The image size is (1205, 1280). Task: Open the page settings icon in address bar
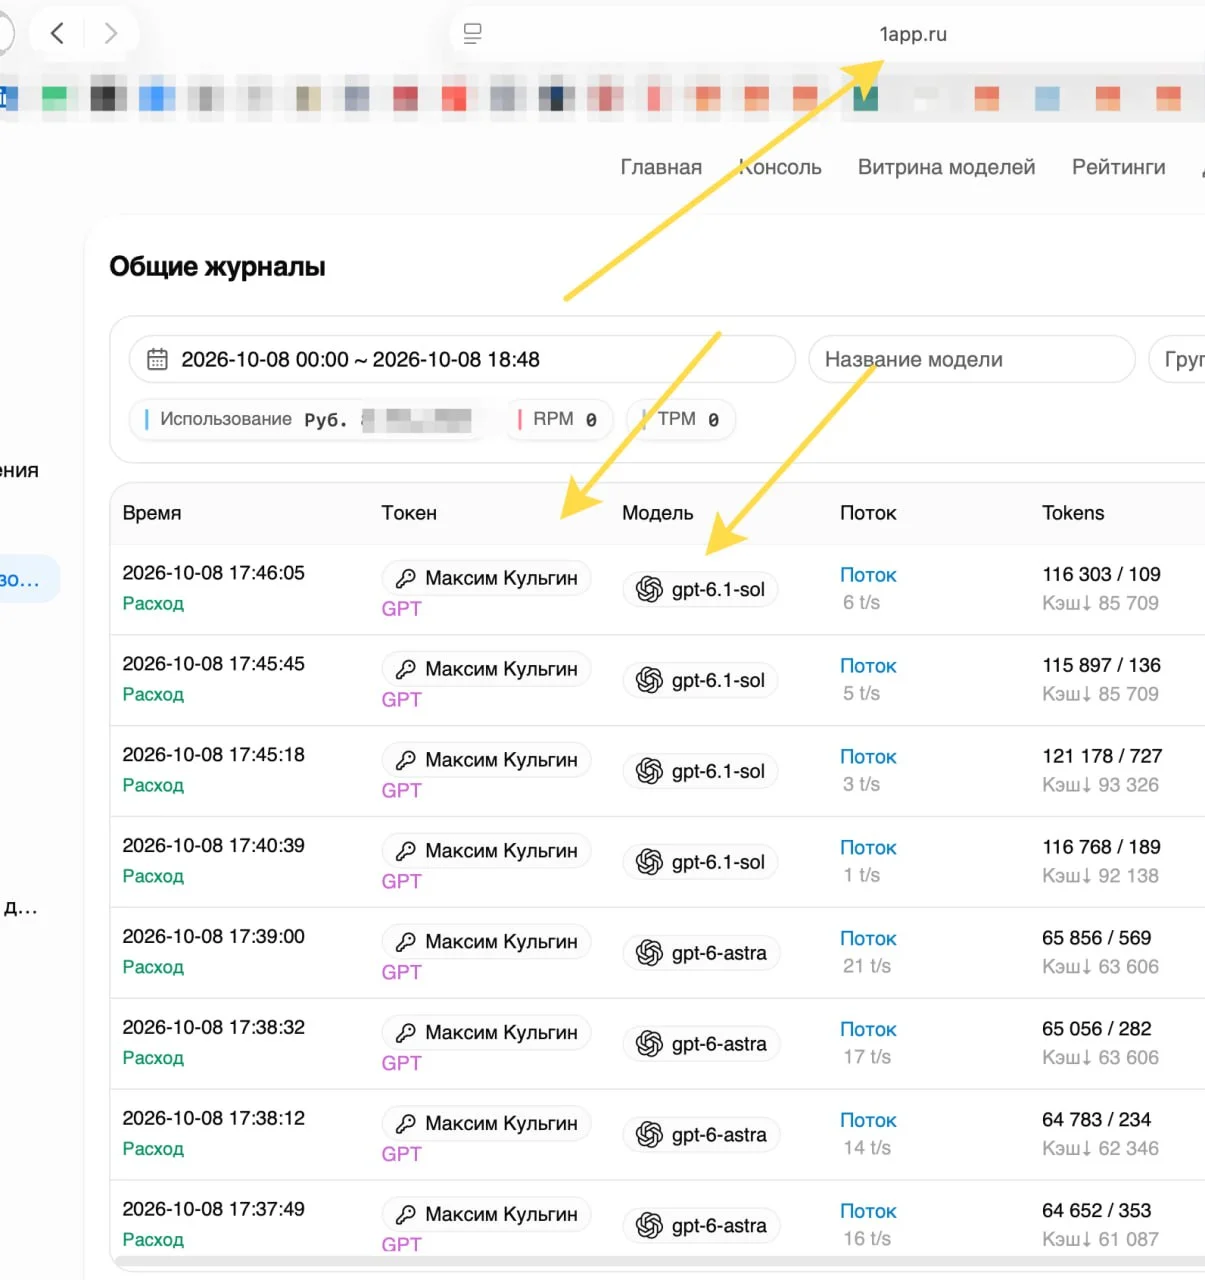(472, 33)
